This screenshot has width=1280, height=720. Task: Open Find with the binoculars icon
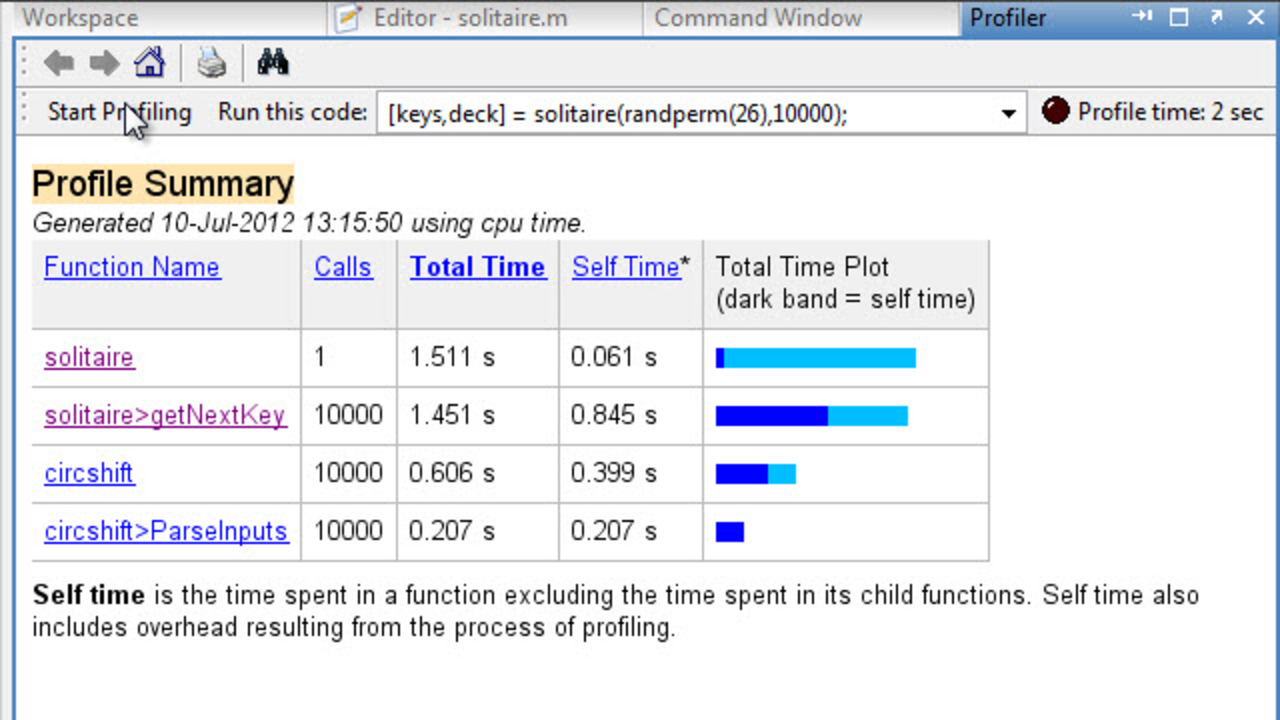272,64
